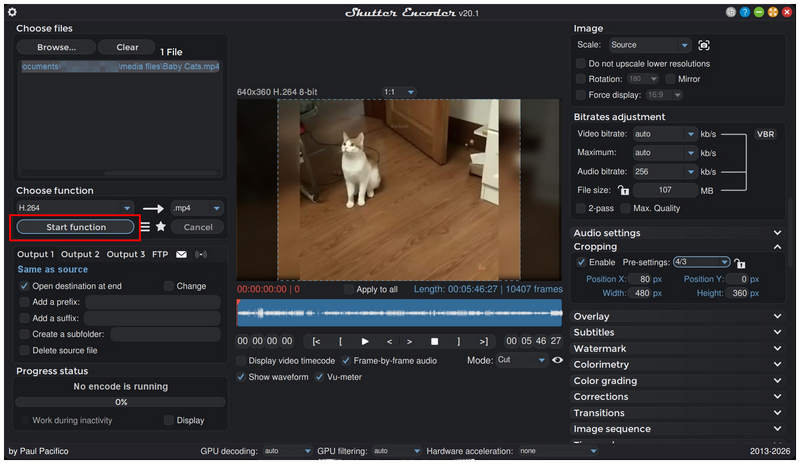
Task: Open the cropping Pre-settings 4/3 dropdown
Action: point(702,262)
